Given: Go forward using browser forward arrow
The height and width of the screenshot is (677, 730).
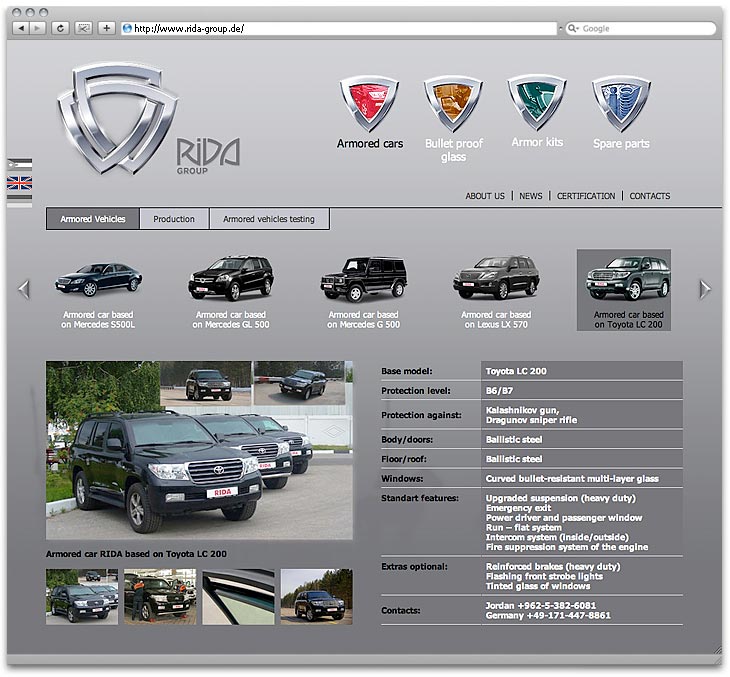Looking at the screenshot, I should (37, 28).
